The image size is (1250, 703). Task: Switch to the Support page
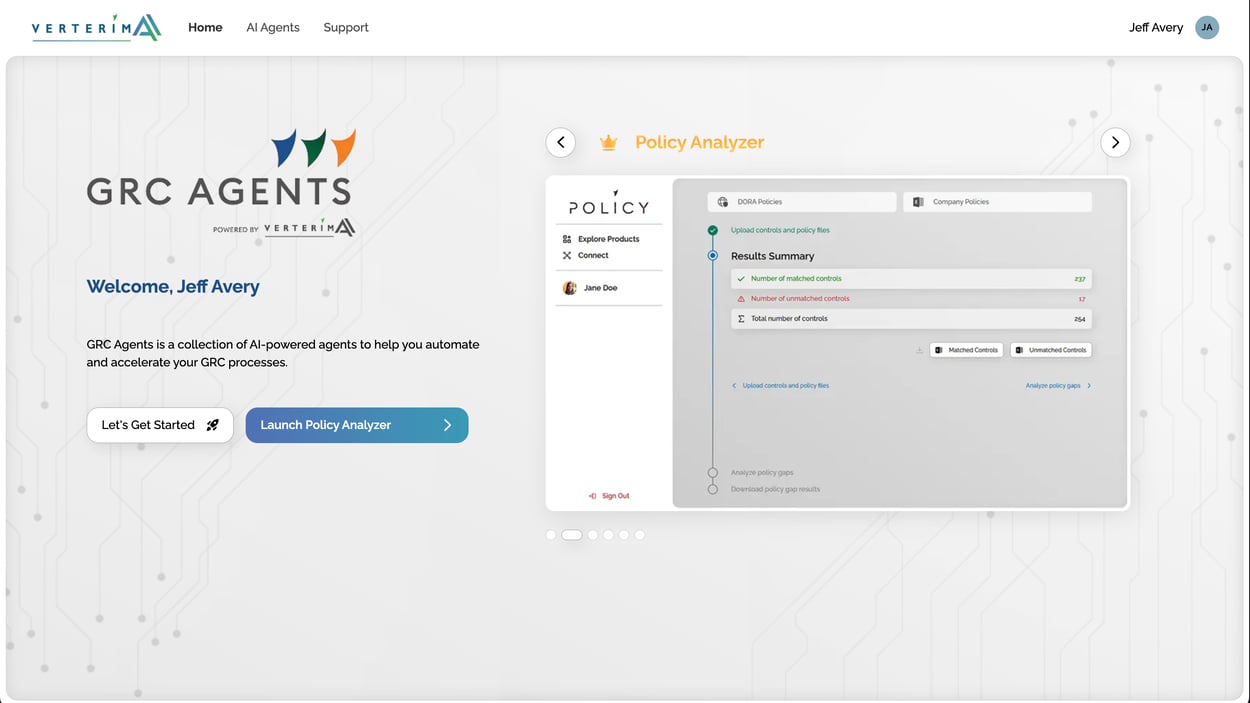click(346, 27)
